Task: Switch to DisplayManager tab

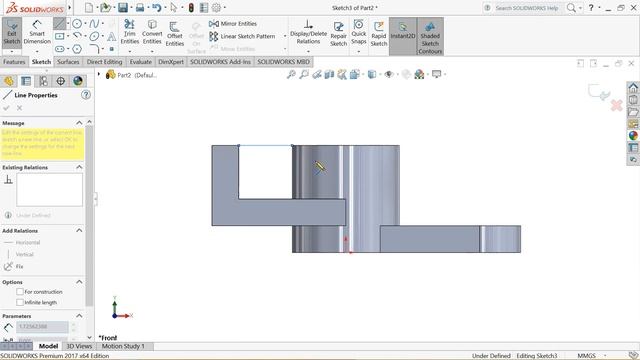Action: click(78, 81)
